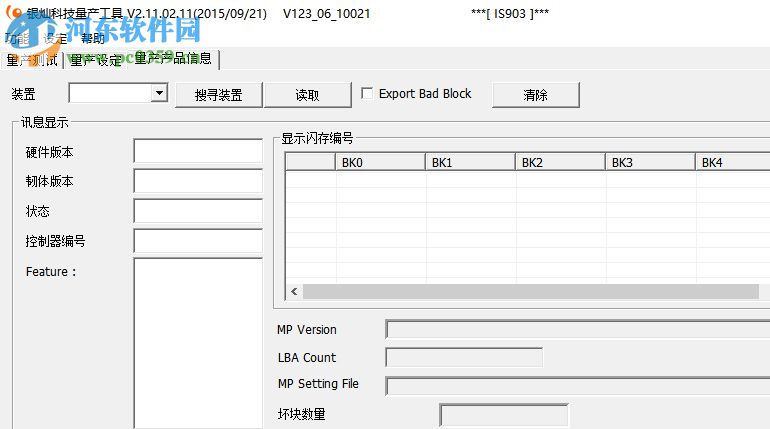Open the 帮助 menu
Viewport: 770px width, 429px height.
point(93,38)
